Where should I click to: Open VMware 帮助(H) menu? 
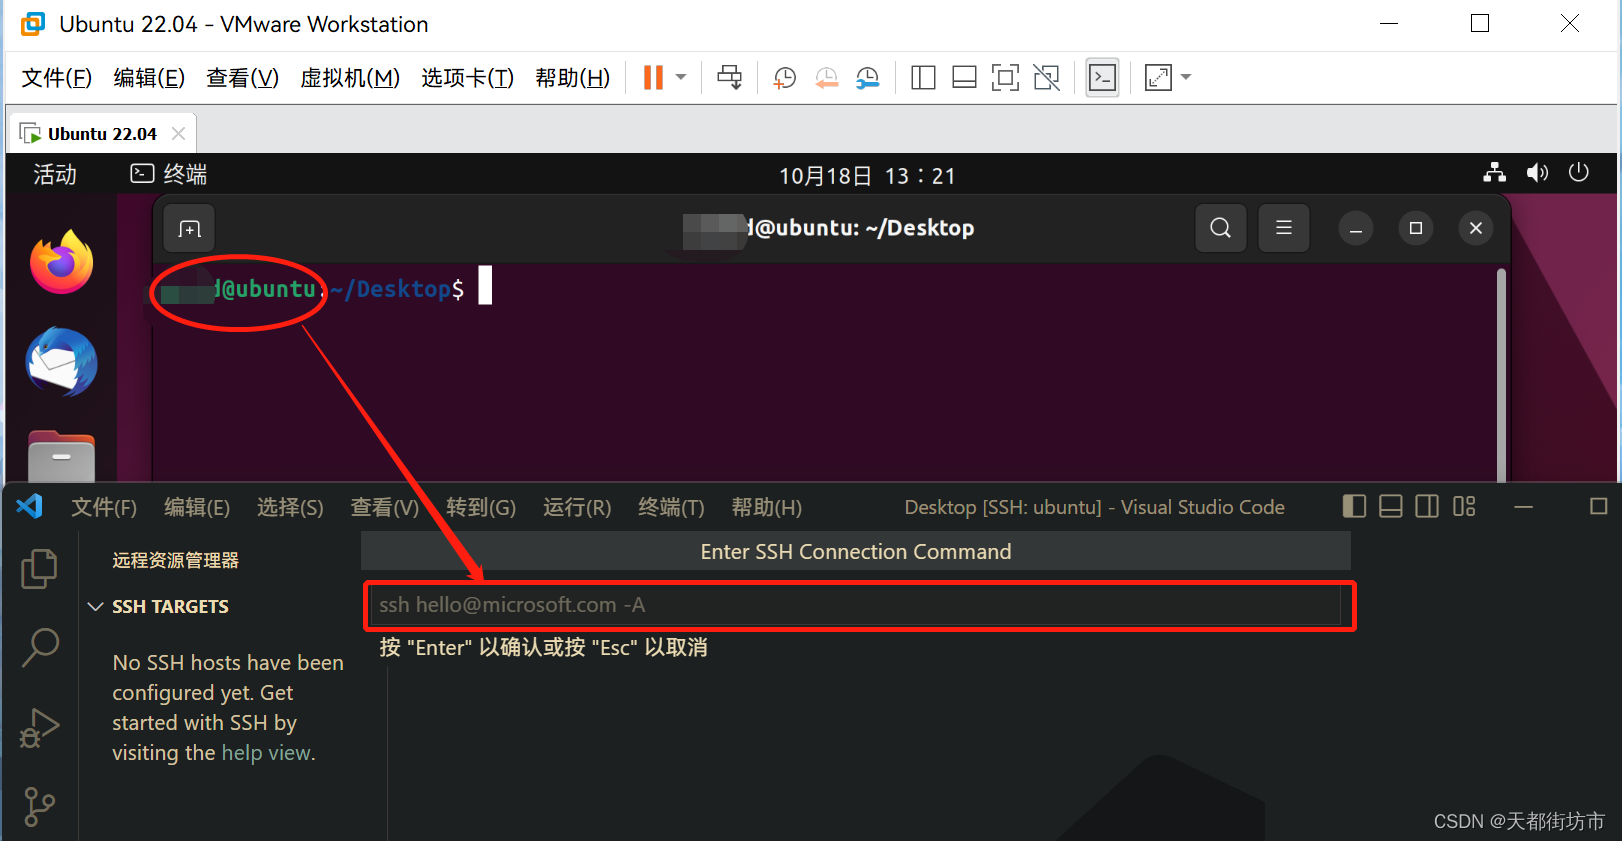point(572,78)
